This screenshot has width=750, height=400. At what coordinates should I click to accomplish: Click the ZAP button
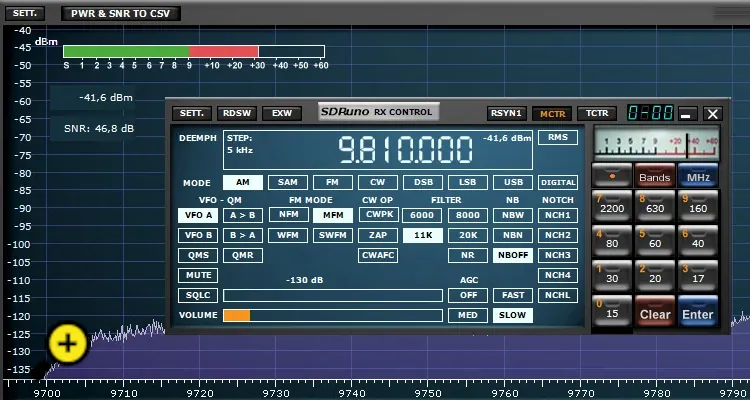point(378,235)
